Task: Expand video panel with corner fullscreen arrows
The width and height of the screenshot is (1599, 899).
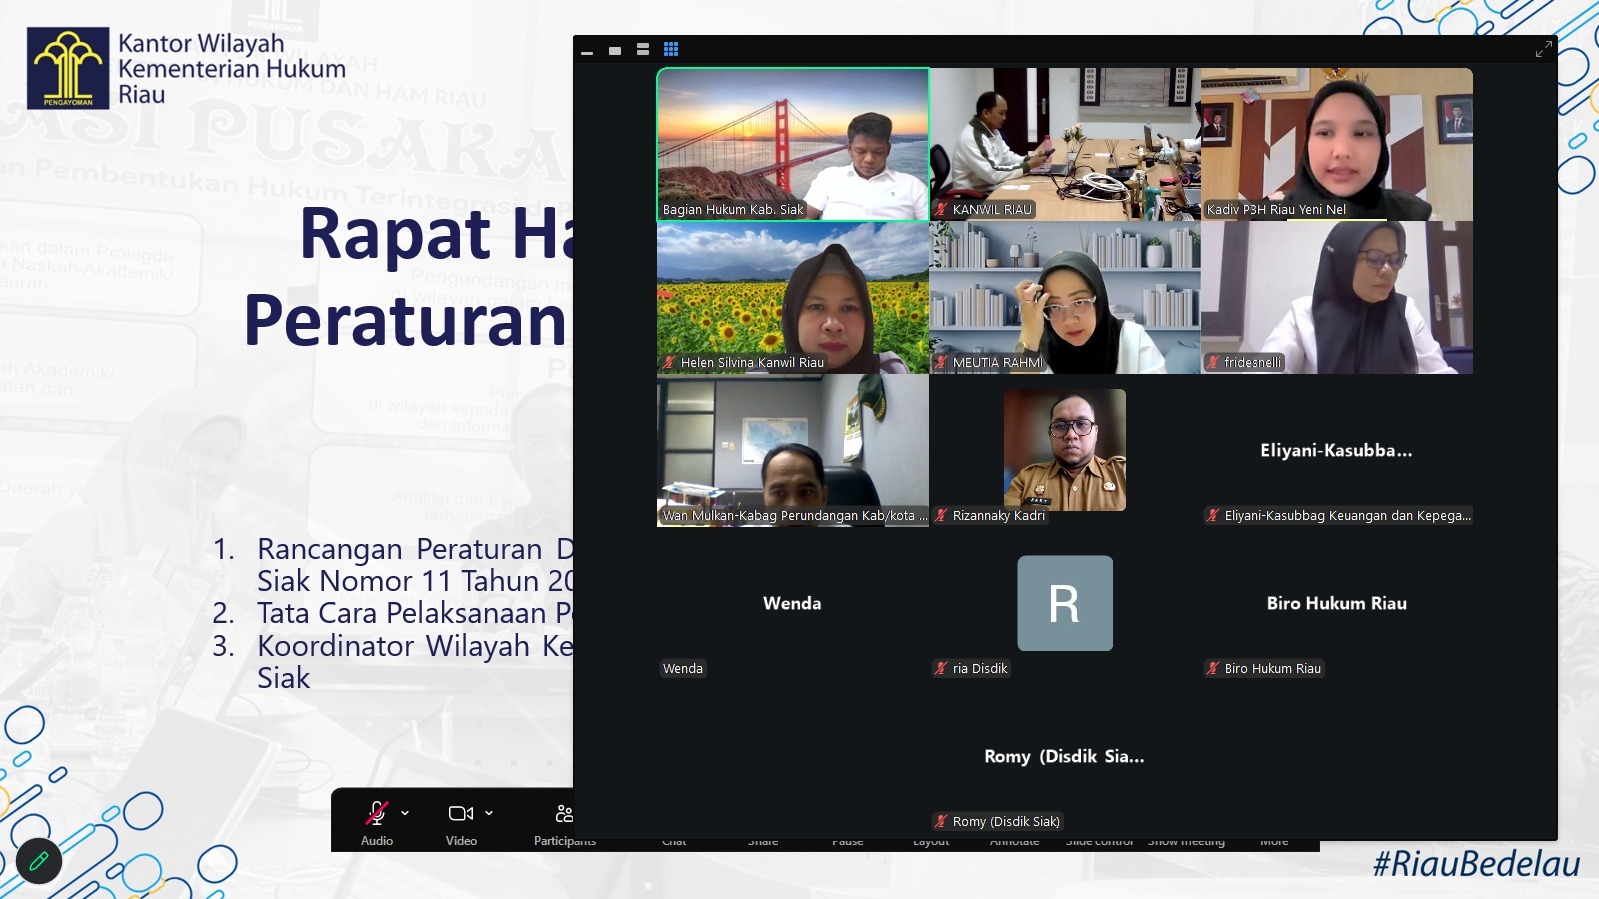Action: tap(1544, 49)
